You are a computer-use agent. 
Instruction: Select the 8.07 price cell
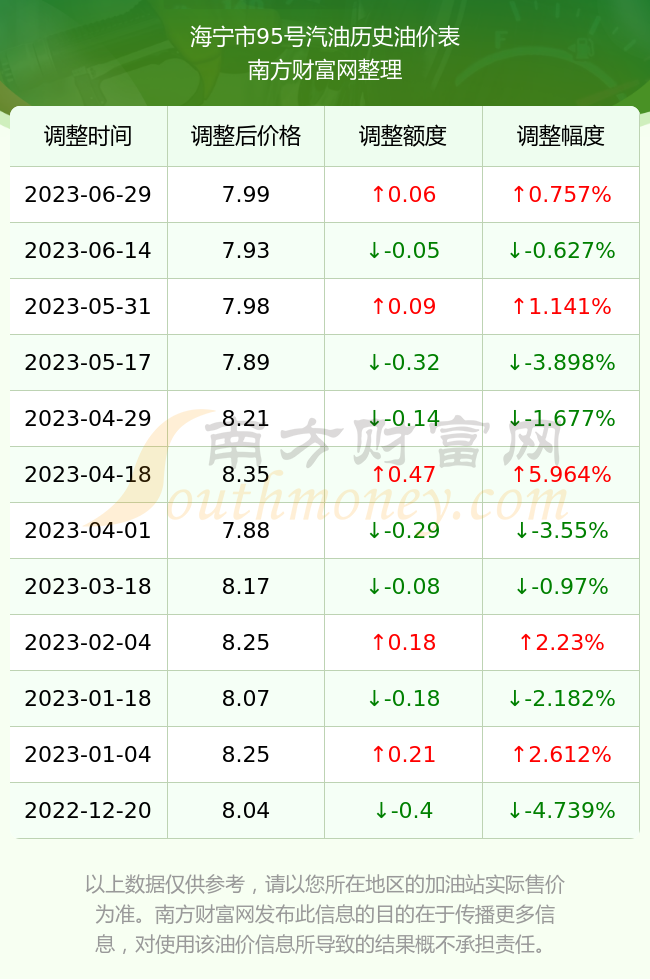[246, 698]
